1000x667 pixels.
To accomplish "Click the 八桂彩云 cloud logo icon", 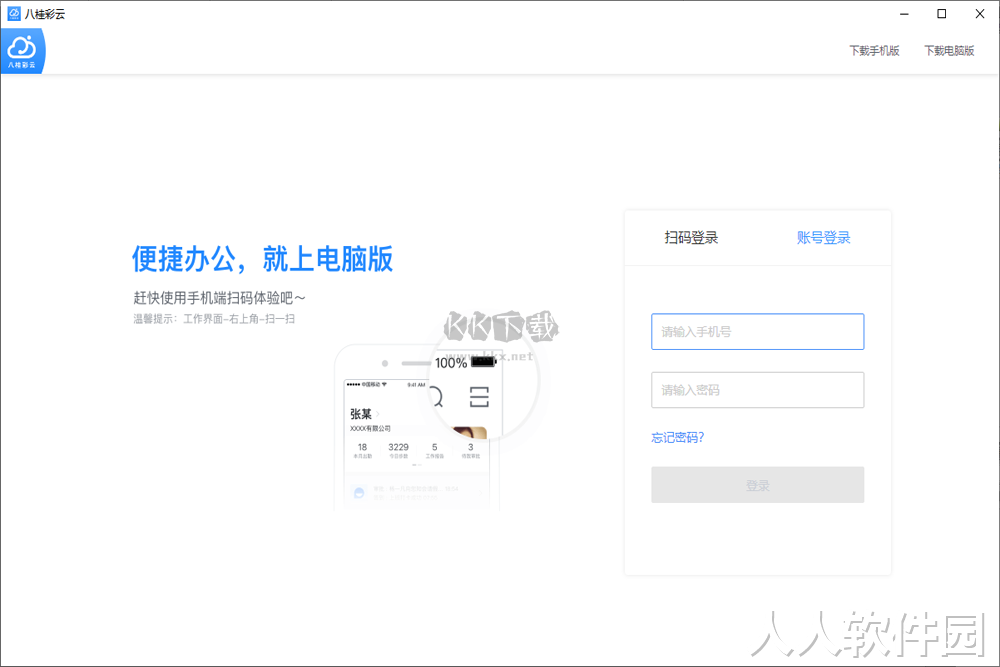I will pyautogui.click(x=22, y=51).
